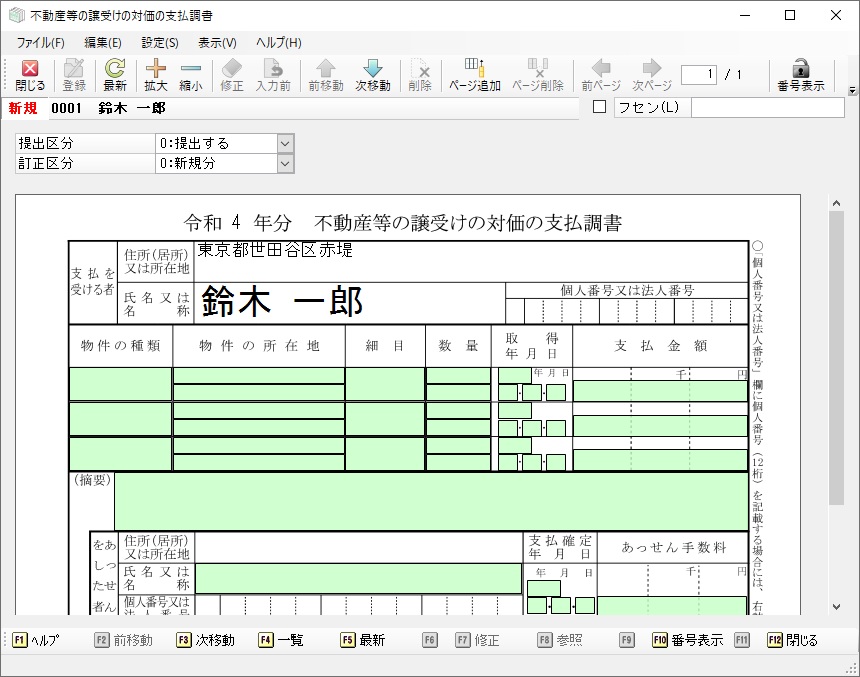The width and height of the screenshot is (860, 677).
Task: Click the 摘要 green text field
Action: point(430,500)
